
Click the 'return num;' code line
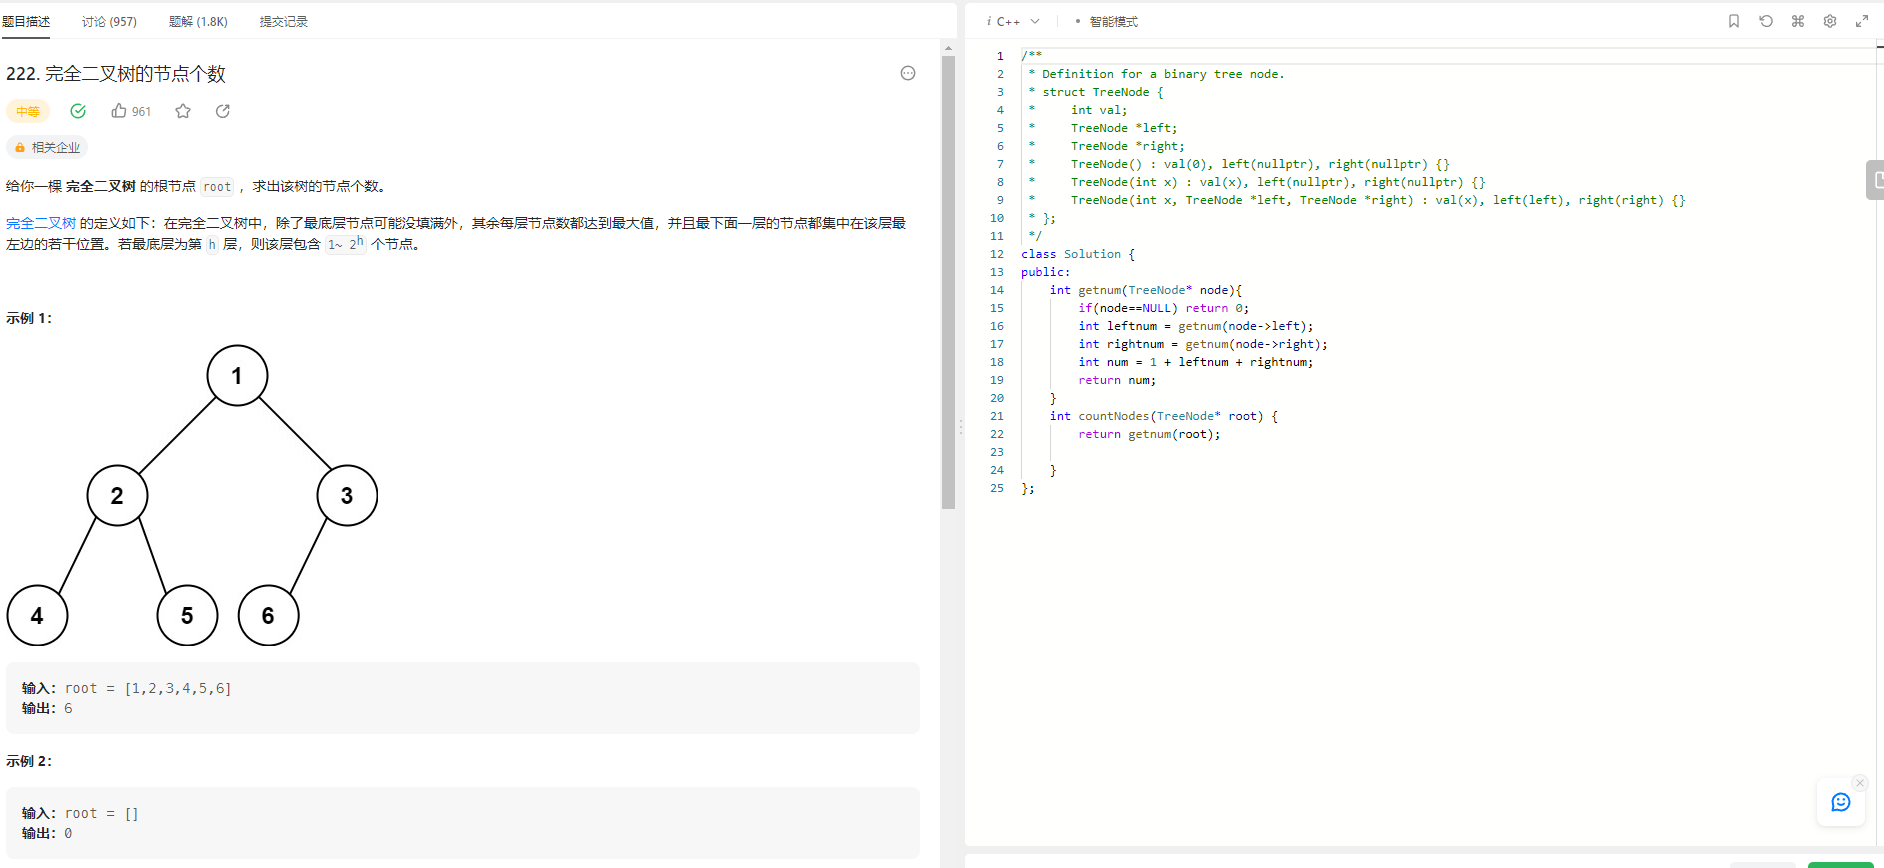click(x=1117, y=380)
